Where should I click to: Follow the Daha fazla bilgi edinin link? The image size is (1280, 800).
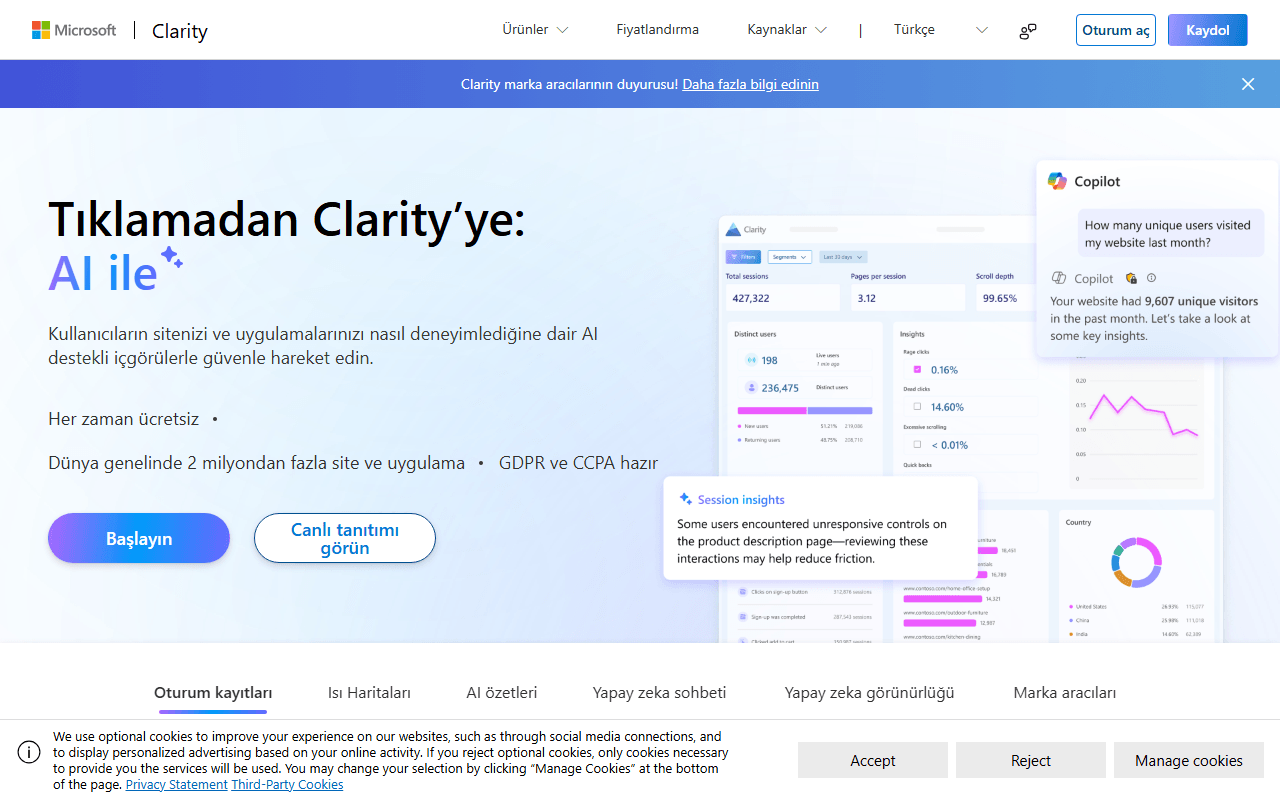750,84
